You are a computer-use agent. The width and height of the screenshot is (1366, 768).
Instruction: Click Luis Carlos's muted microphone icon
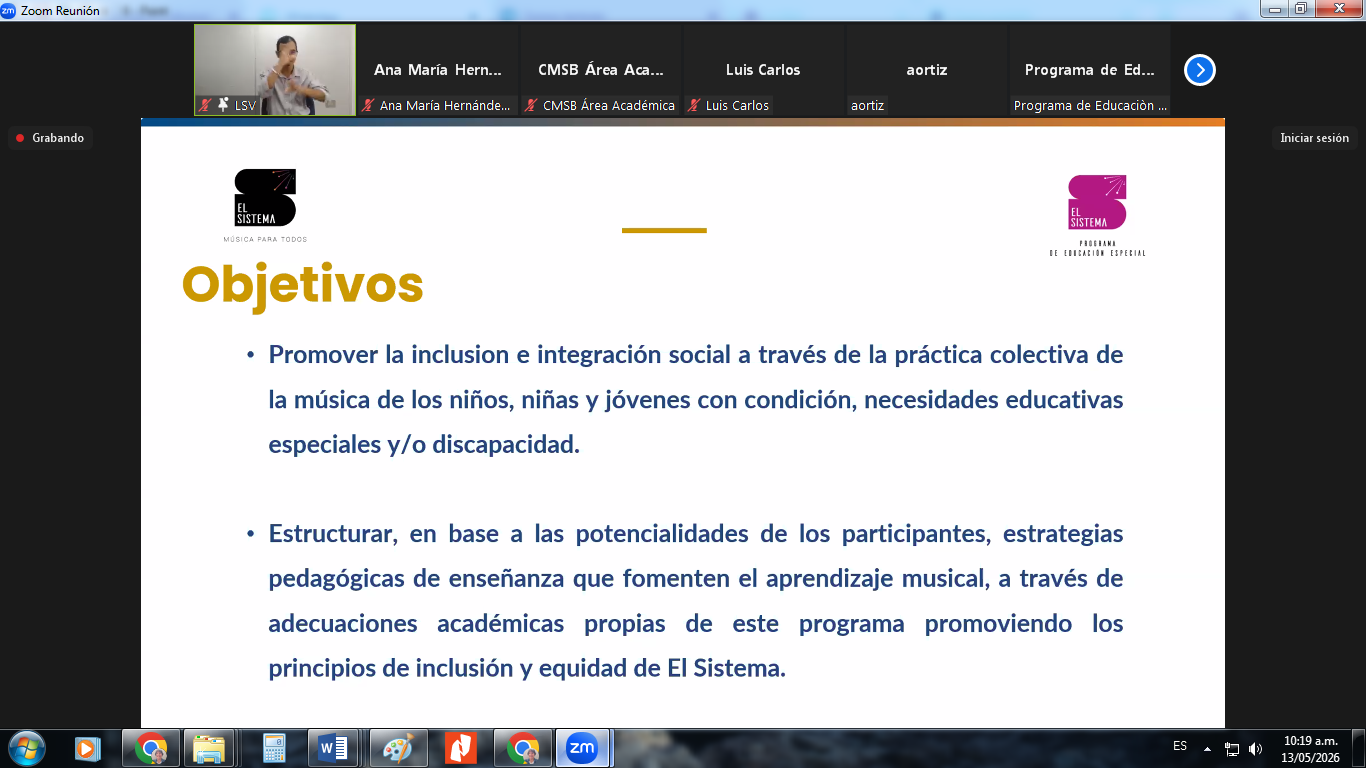[x=694, y=105]
